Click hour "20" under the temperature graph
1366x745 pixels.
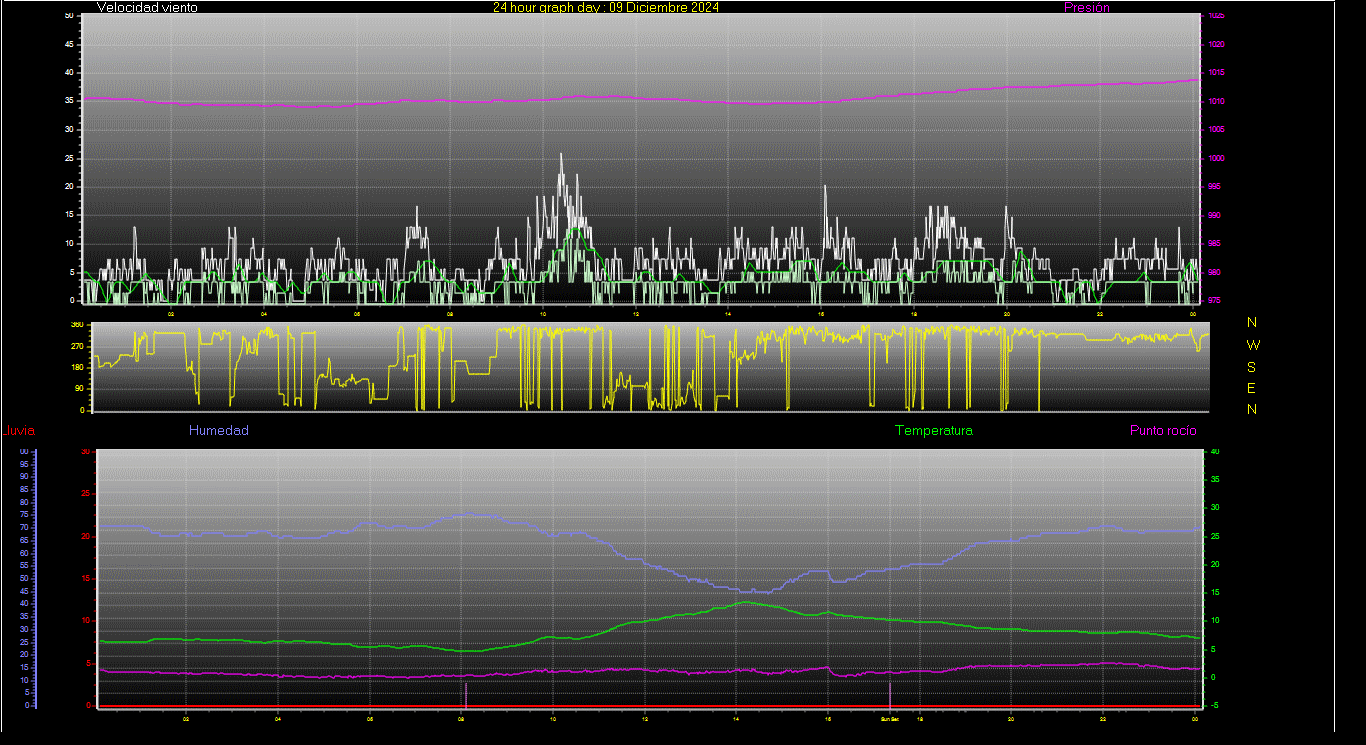click(1011, 719)
